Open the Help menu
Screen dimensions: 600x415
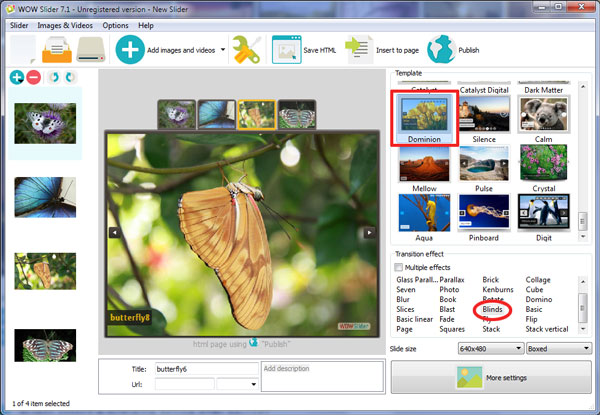pyautogui.click(x=146, y=26)
